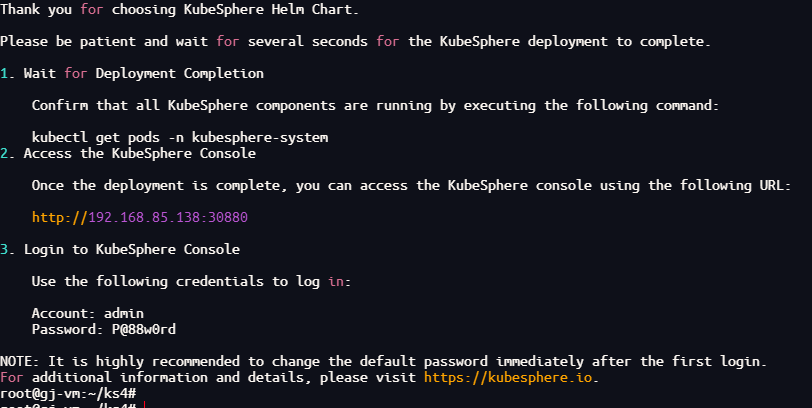Viewport: 812px width, 408px height.
Task: Click the NOTE about changing default password
Action: tap(383, 361)
